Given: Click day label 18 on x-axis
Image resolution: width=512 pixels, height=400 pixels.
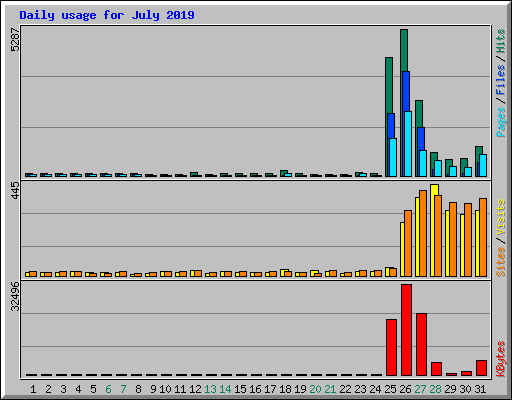Looking at the screenshot, I should click(x=285, y=389).
